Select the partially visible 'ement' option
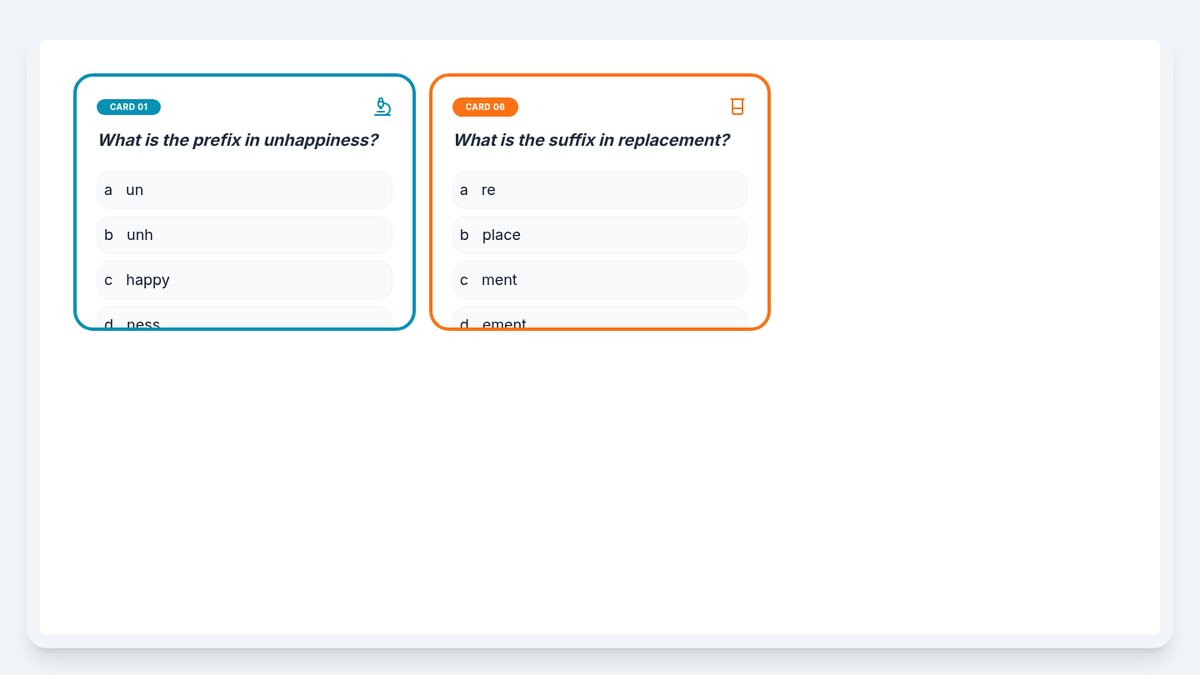Image resolution: width=1200 pixels, height=675 pixels. coord(600,319)
